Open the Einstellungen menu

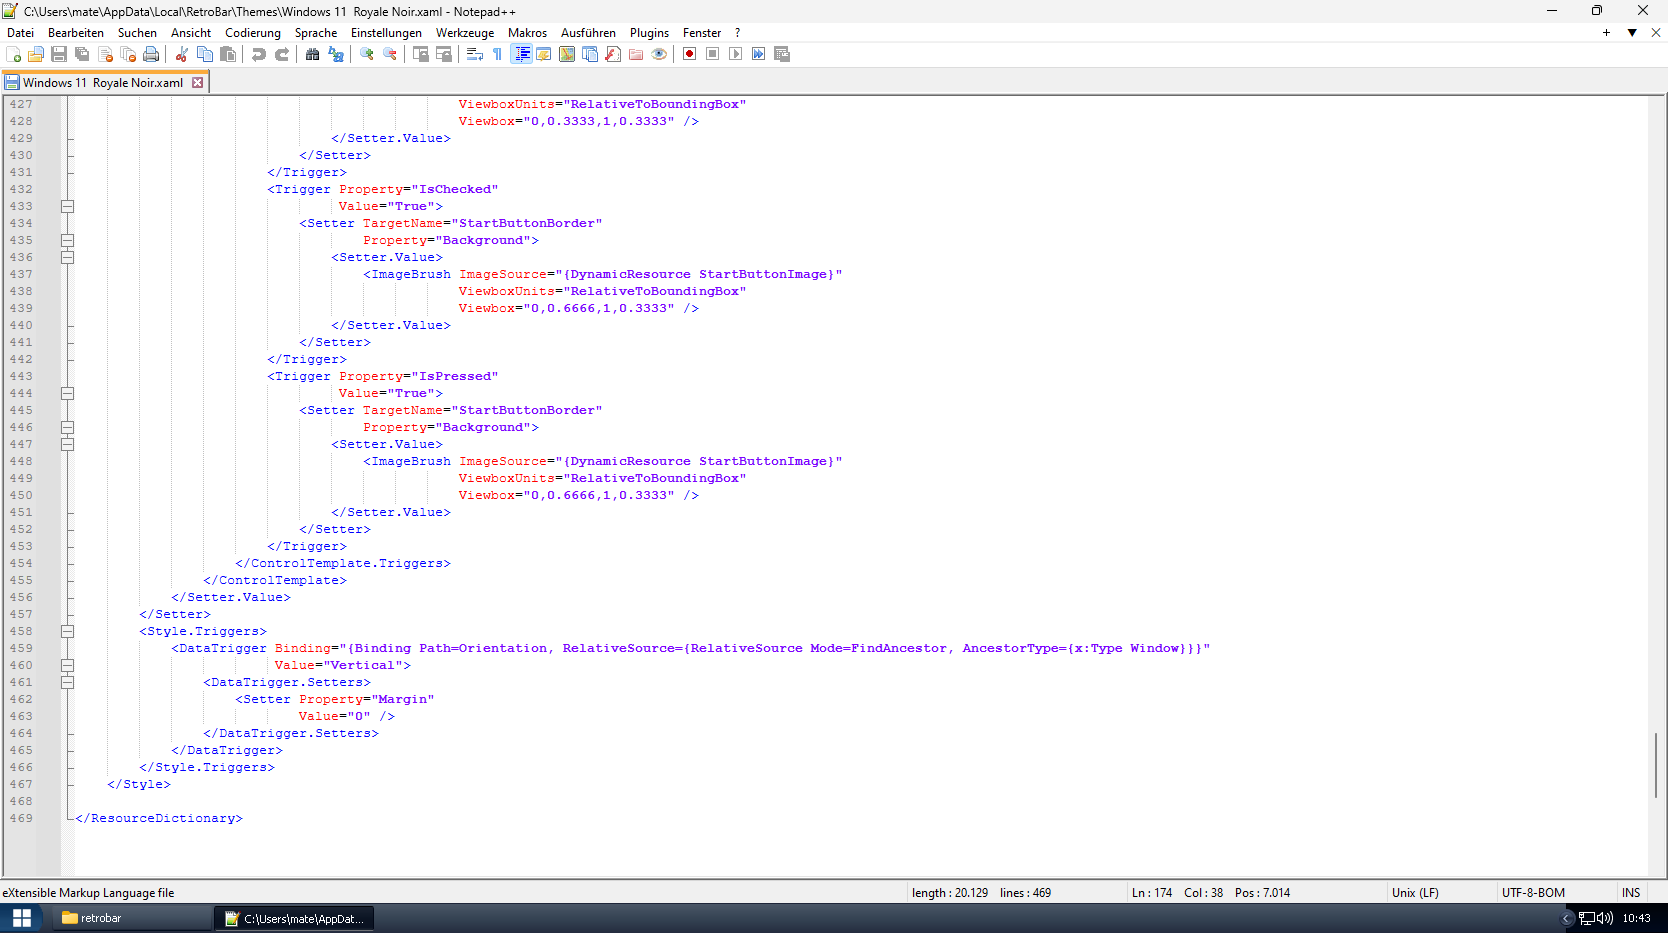(x=386, y=33)
